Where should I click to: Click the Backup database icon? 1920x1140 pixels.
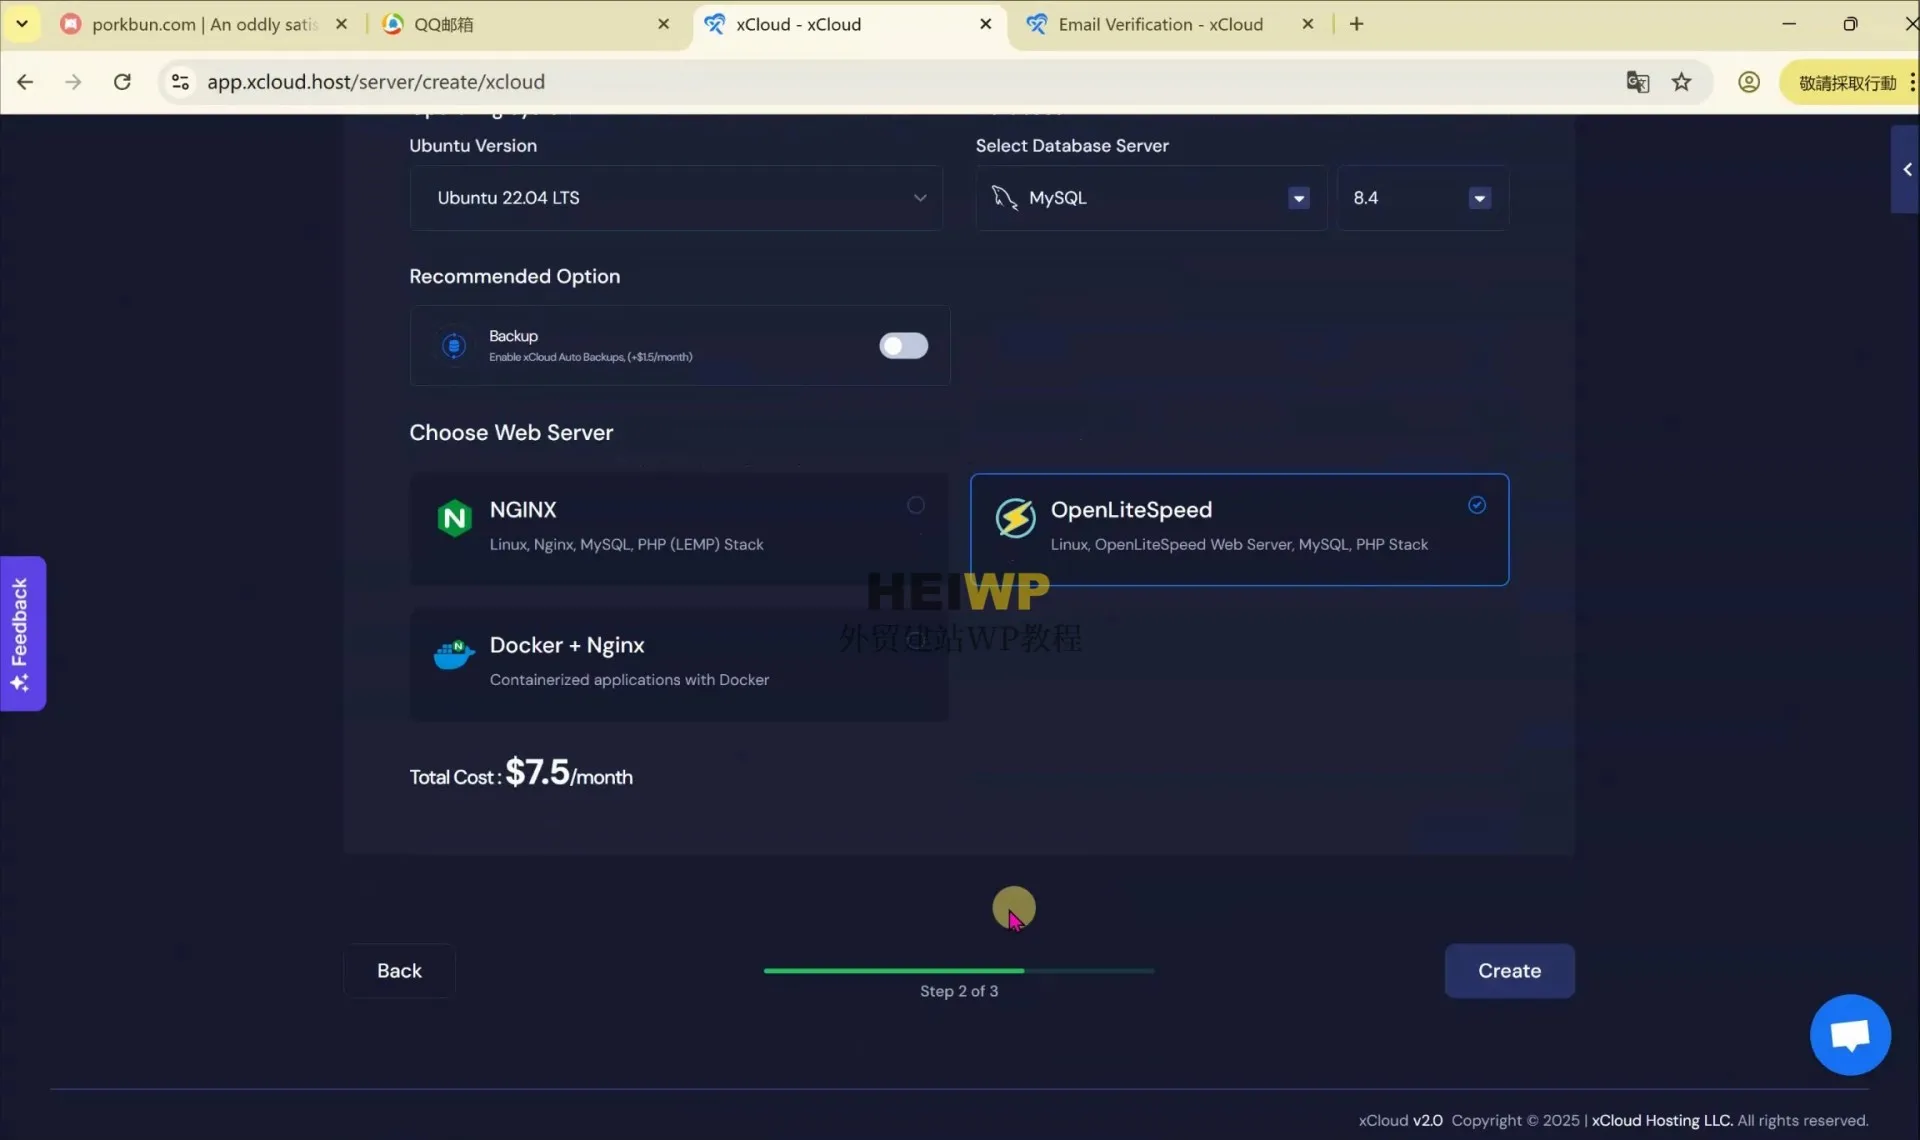[454, 345]
